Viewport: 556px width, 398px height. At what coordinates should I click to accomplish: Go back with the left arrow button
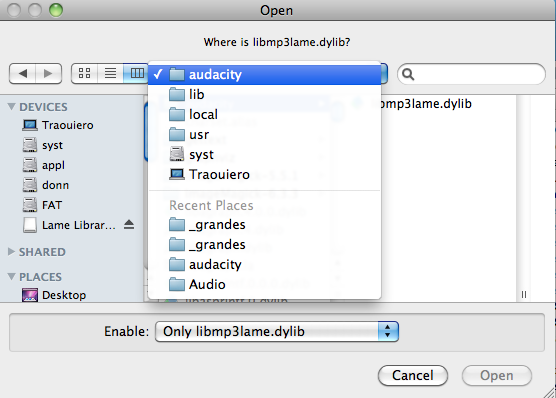(23, 74)
